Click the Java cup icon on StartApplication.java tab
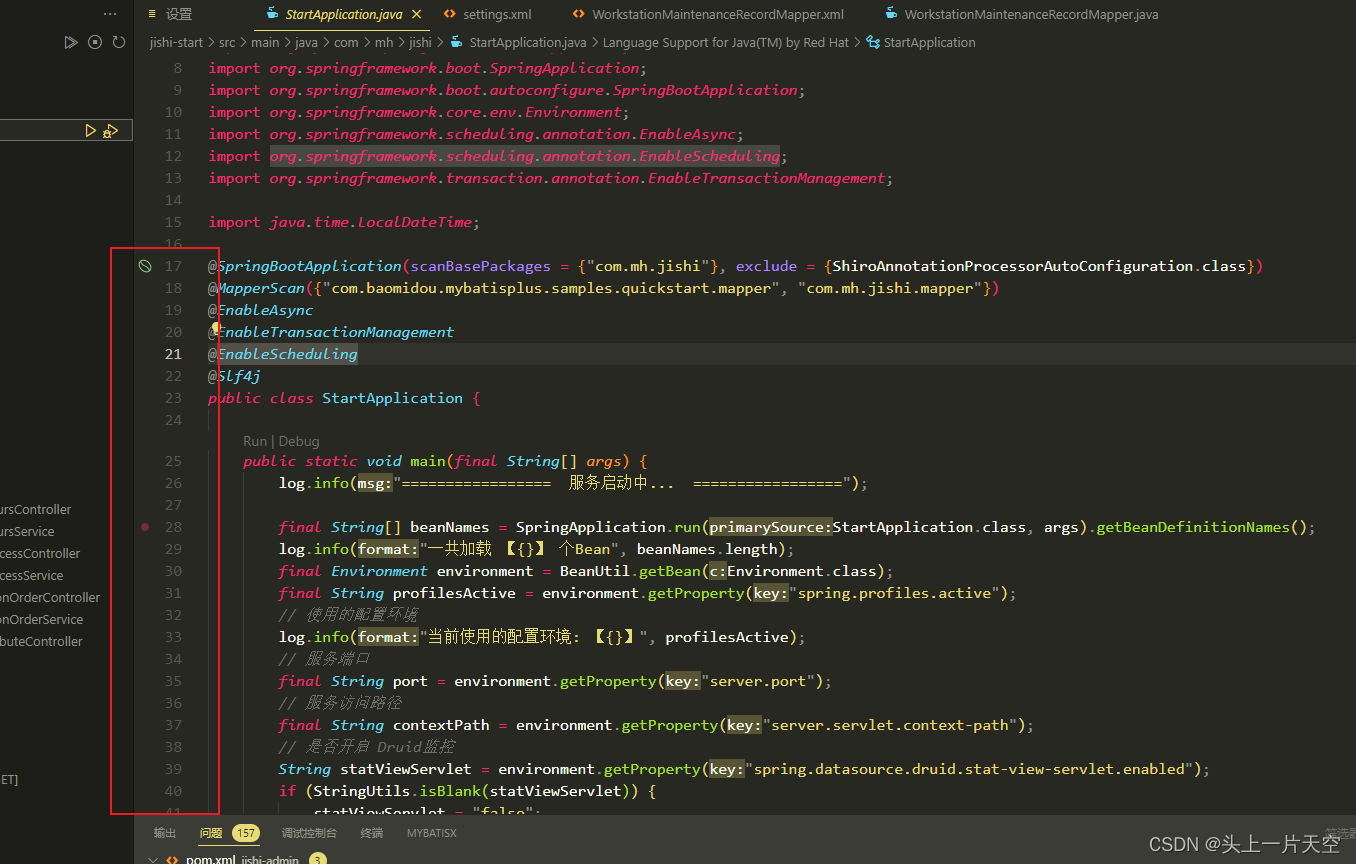 pyautogui.click(x=273, y=15)
